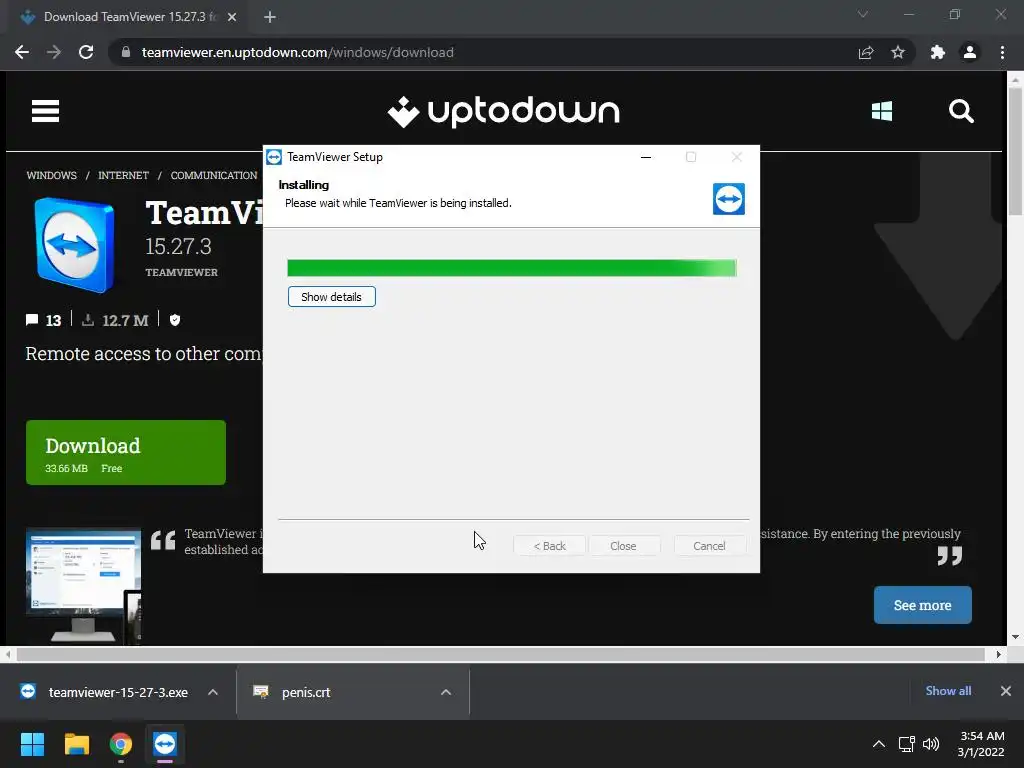Screen dimensions: 1024x768
Task: Open the clock and date panel
Action: coord(981,744)
